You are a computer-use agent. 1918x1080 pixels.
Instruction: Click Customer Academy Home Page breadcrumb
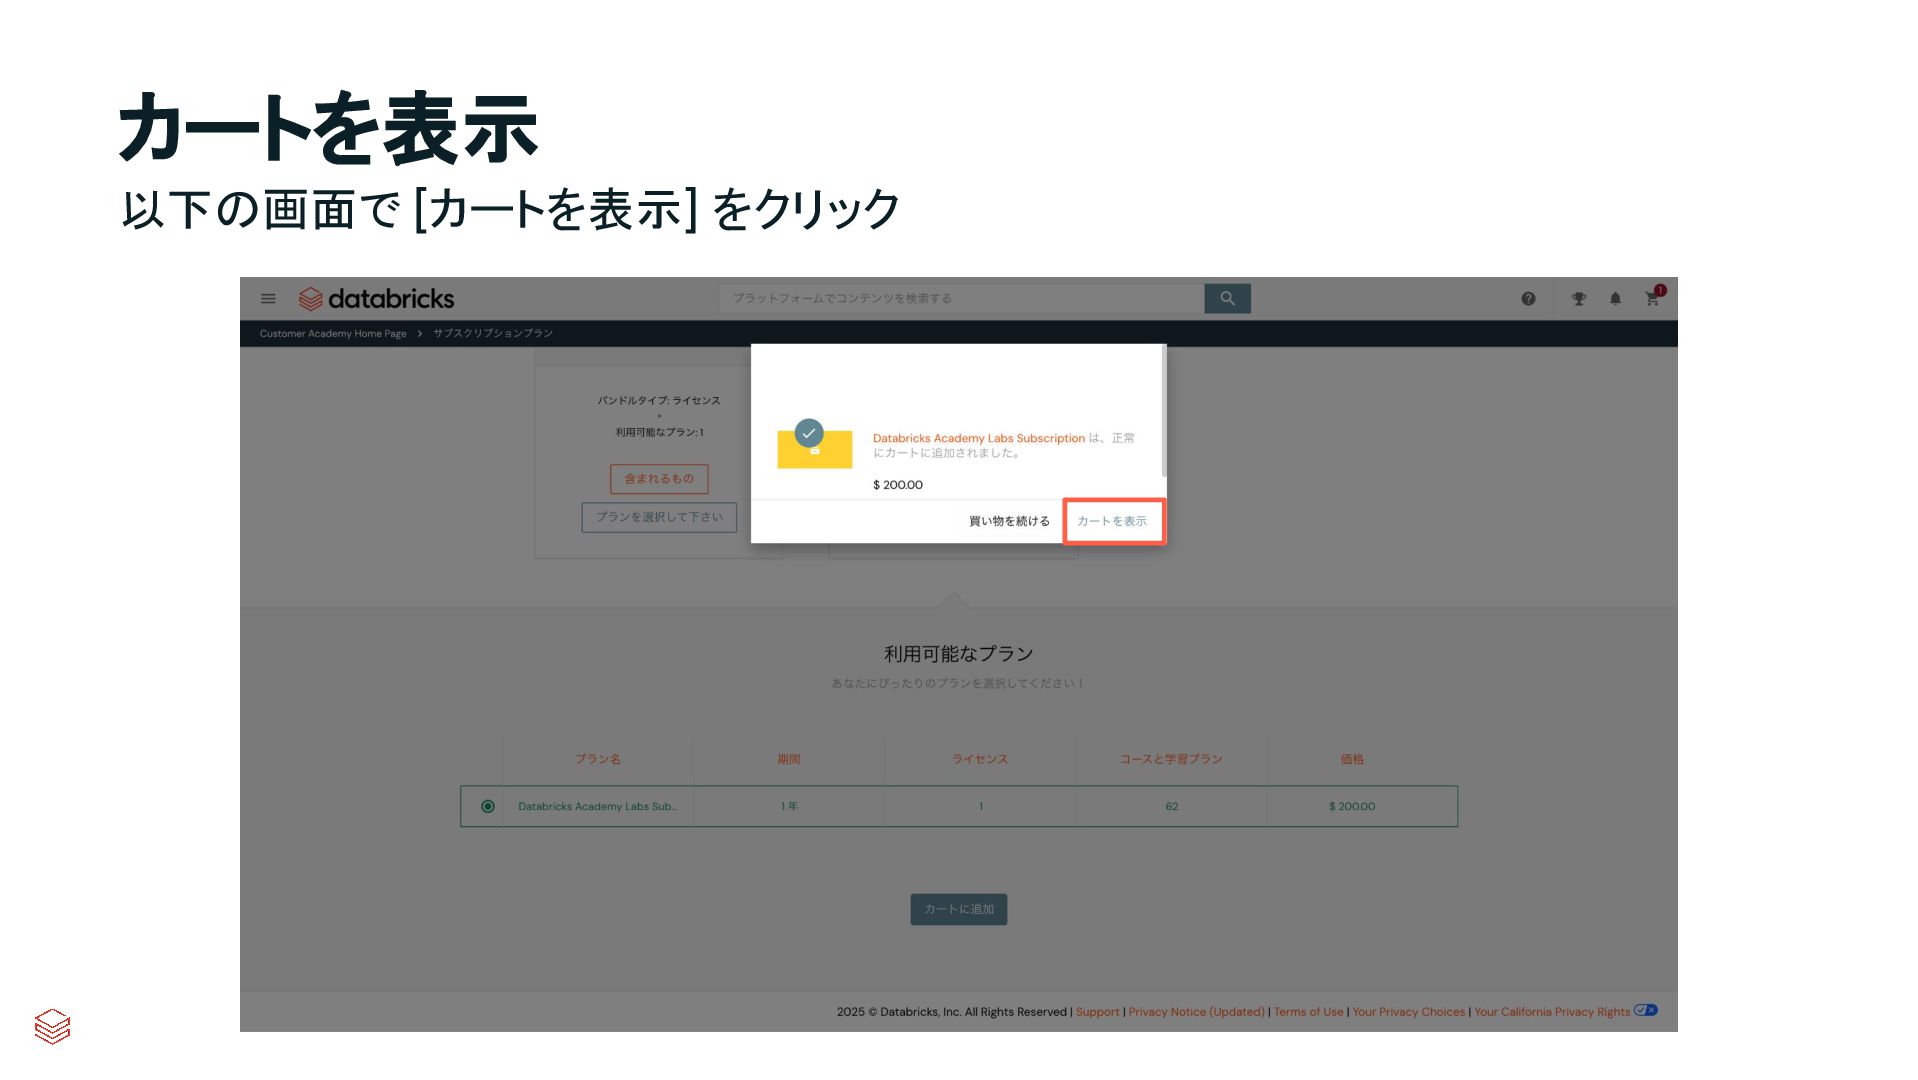[333, 333]
